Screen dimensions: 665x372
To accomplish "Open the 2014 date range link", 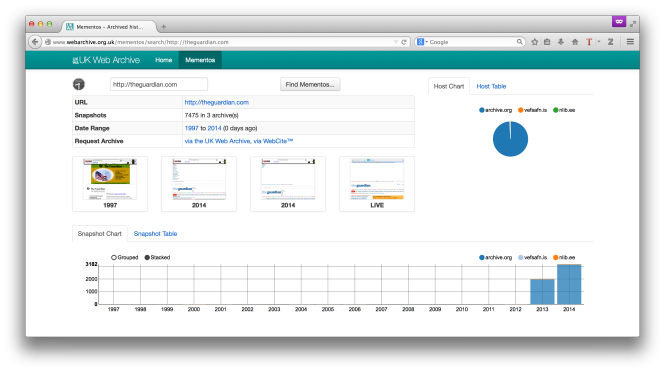I will coord(214,128).
